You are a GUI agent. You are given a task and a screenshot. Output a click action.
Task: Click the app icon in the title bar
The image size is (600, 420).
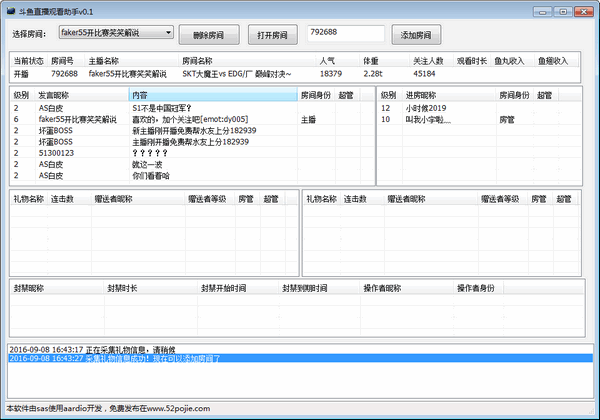point(11,11)
